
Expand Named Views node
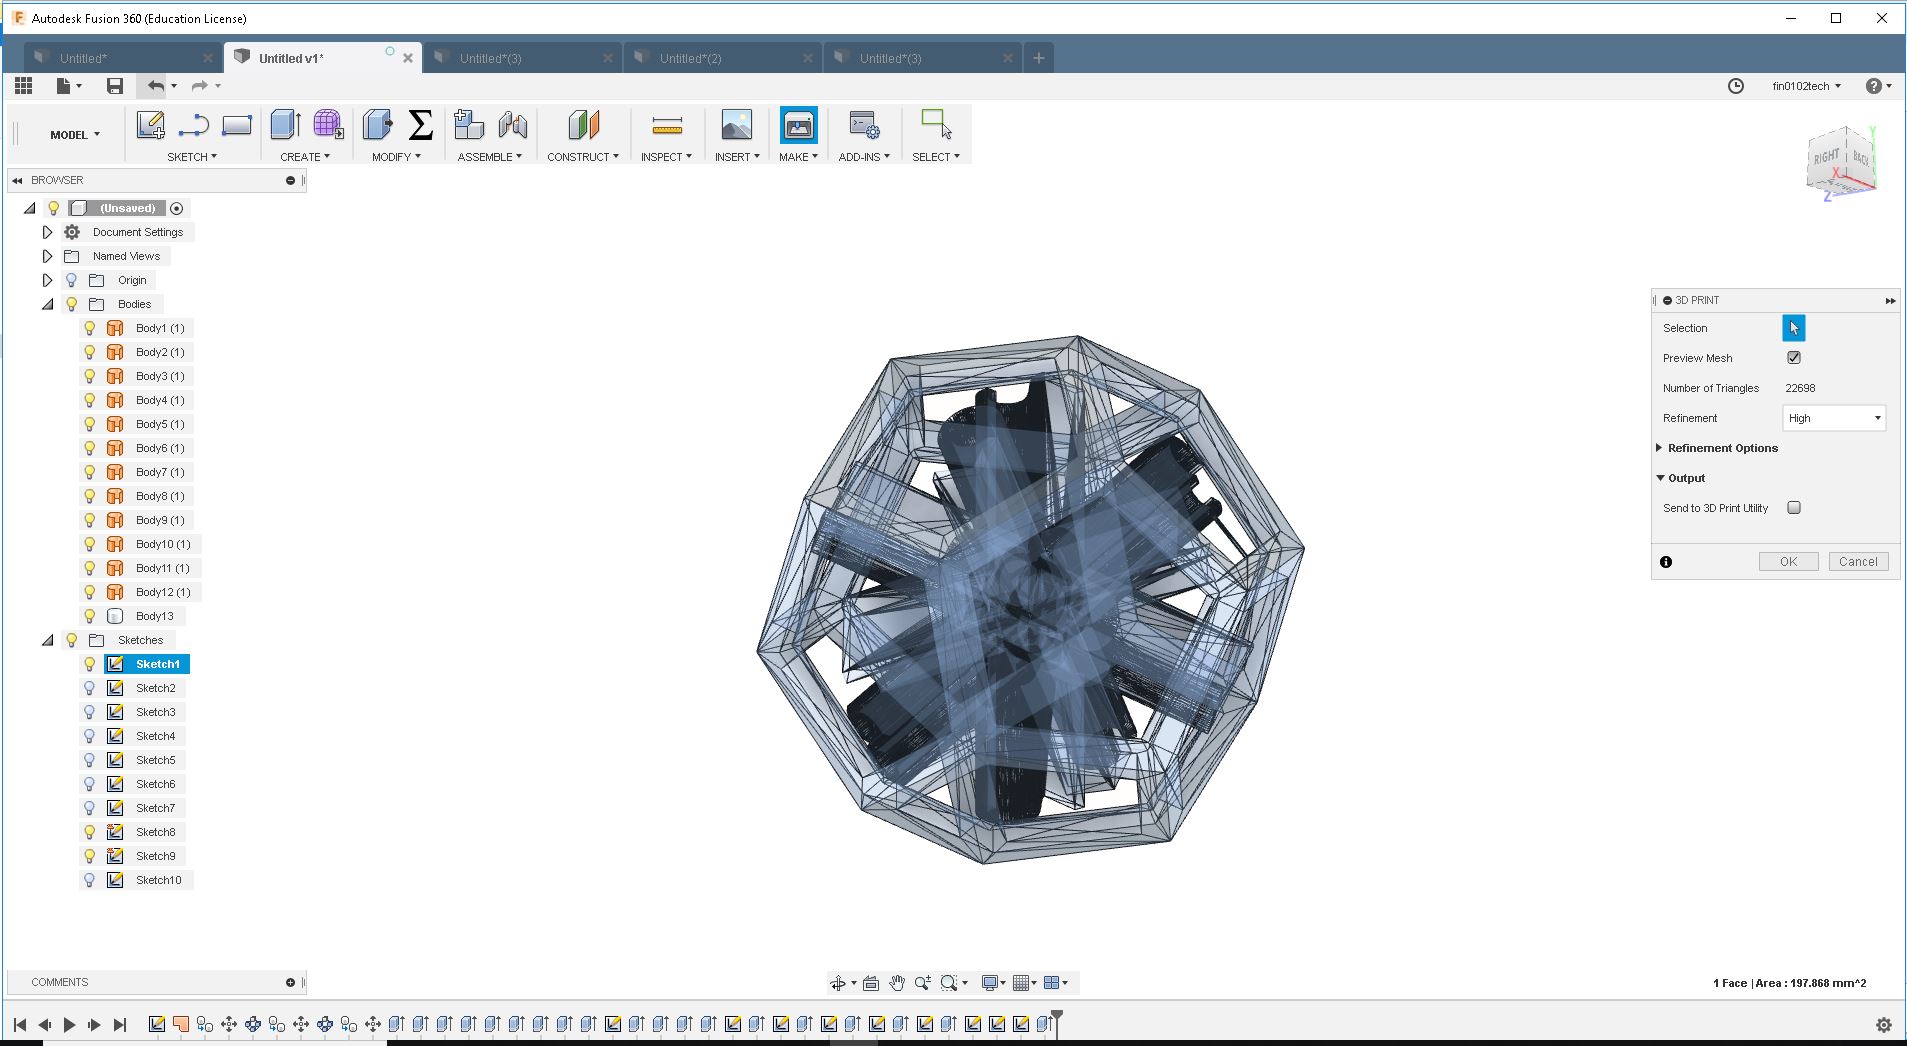tap(47, 256)
